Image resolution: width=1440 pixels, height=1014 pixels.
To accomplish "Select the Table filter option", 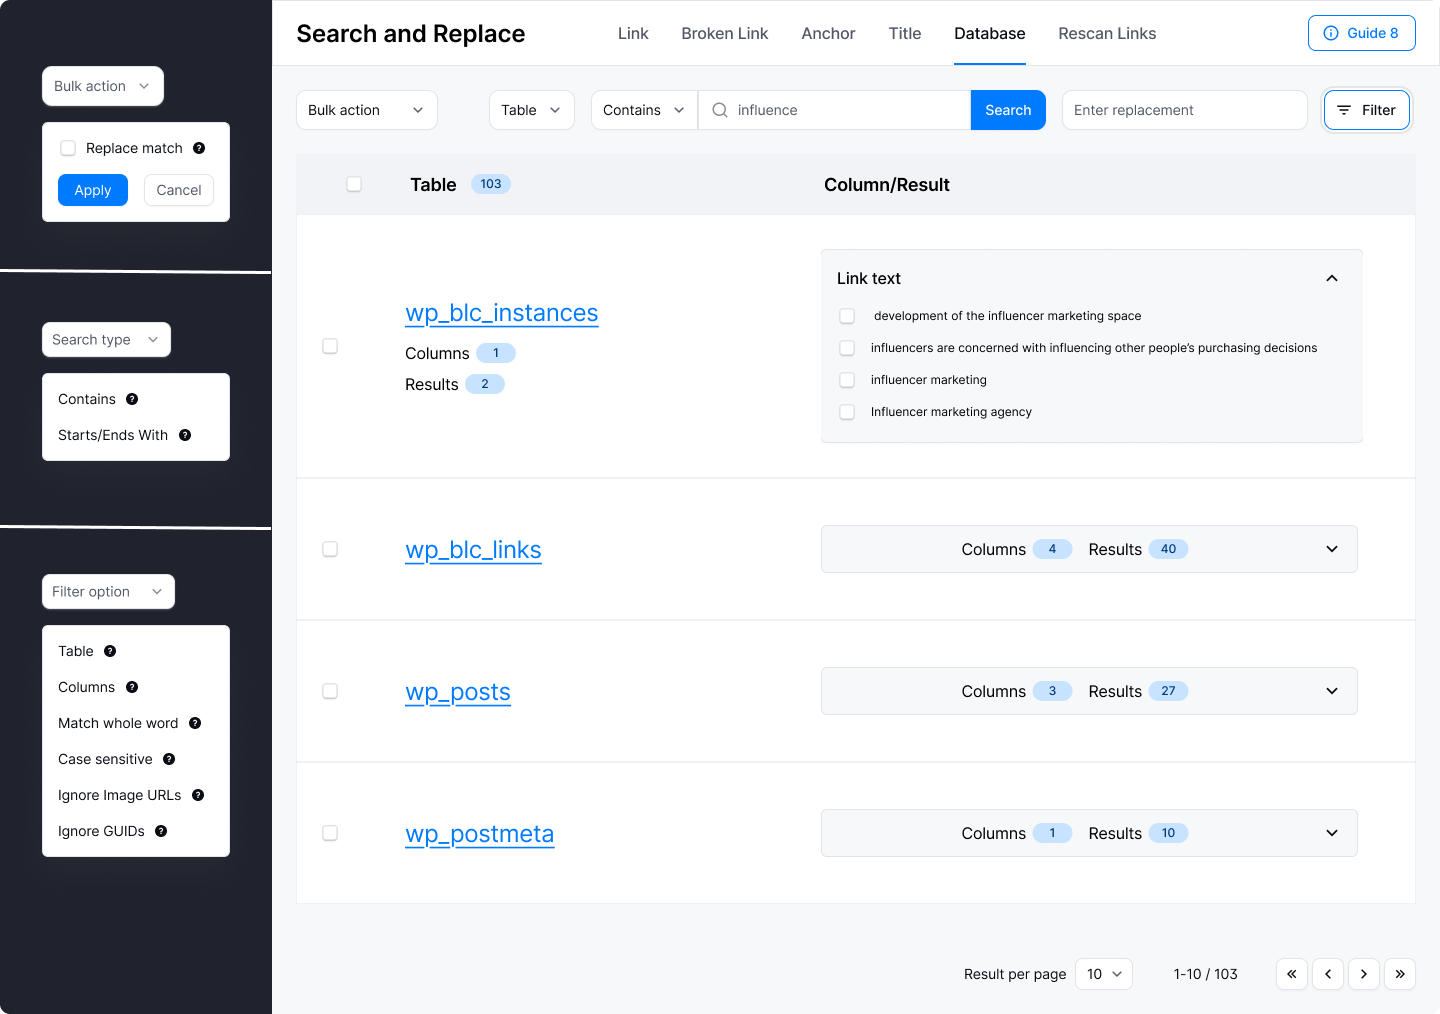I will click(x=76, y=651).
